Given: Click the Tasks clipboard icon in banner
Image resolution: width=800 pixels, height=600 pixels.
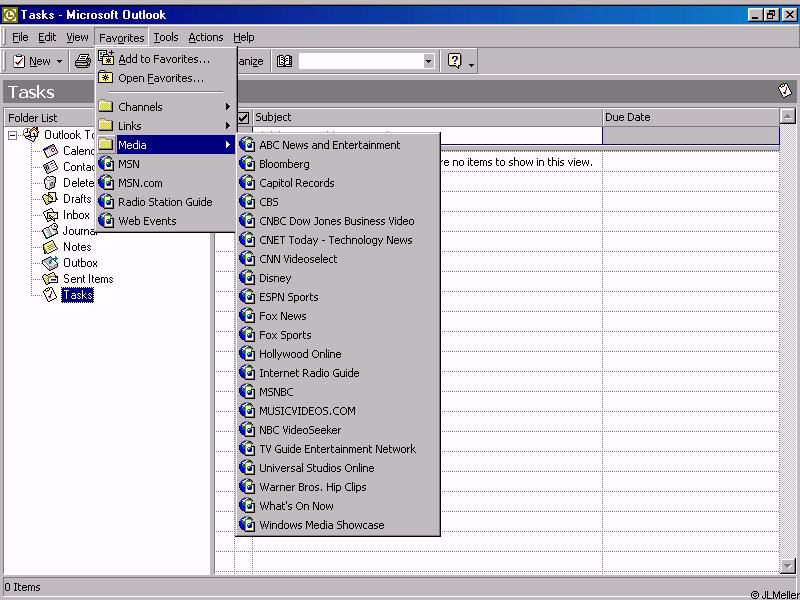Looking at the screenshot, I should [x=785, y=91].
